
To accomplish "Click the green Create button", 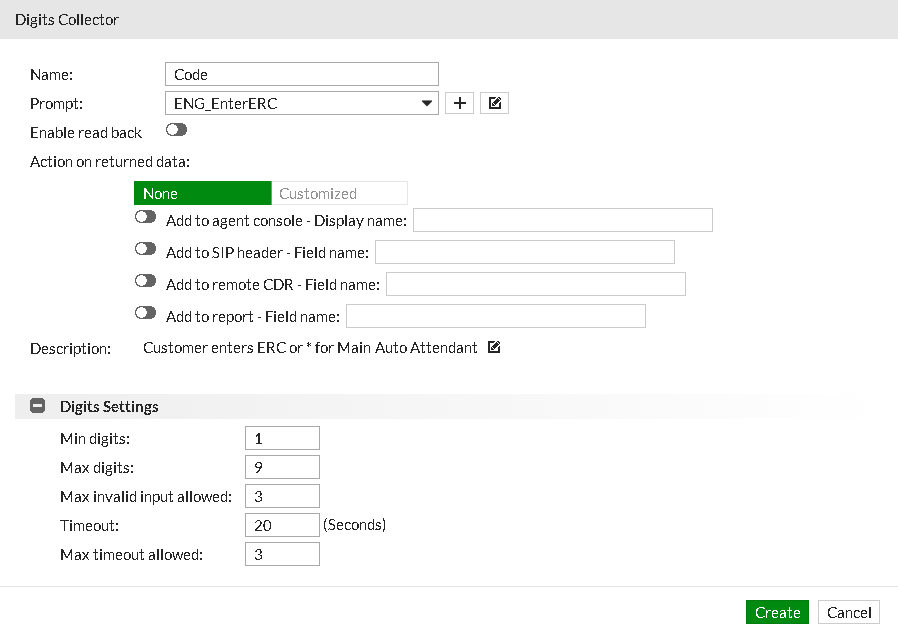I will tap(777, 612).
